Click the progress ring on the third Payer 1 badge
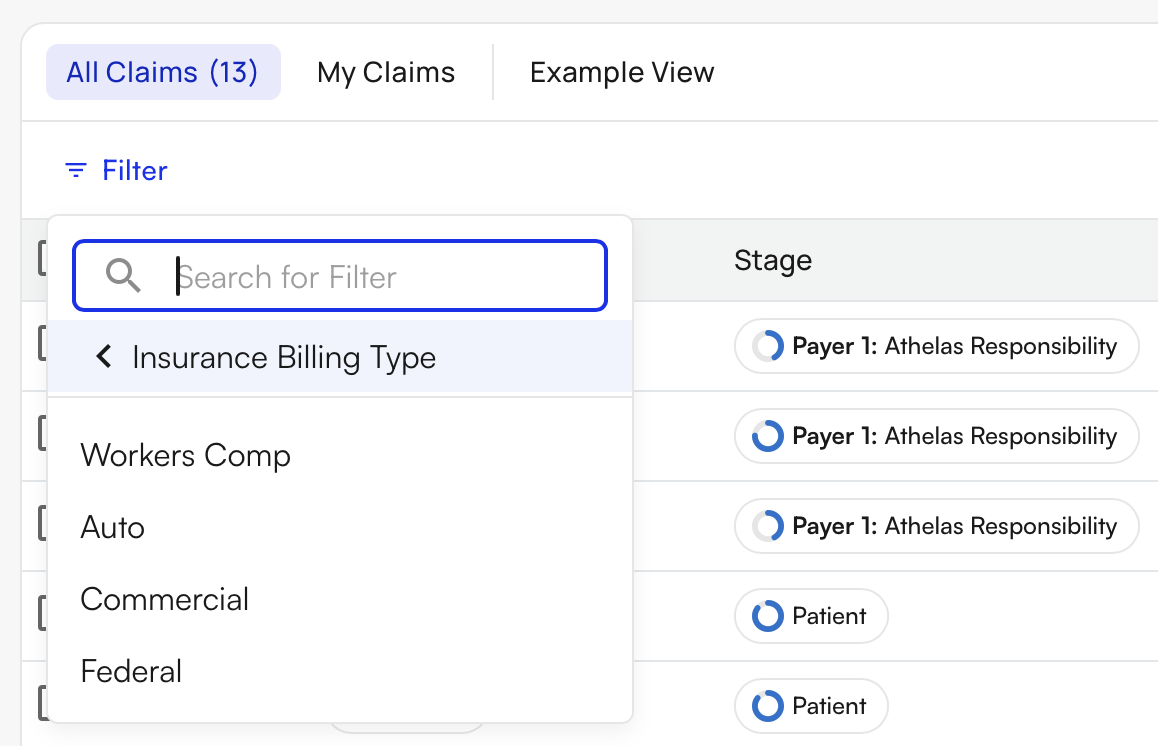Viewport: 1158px width, 746px height. (x=768, y=526)
